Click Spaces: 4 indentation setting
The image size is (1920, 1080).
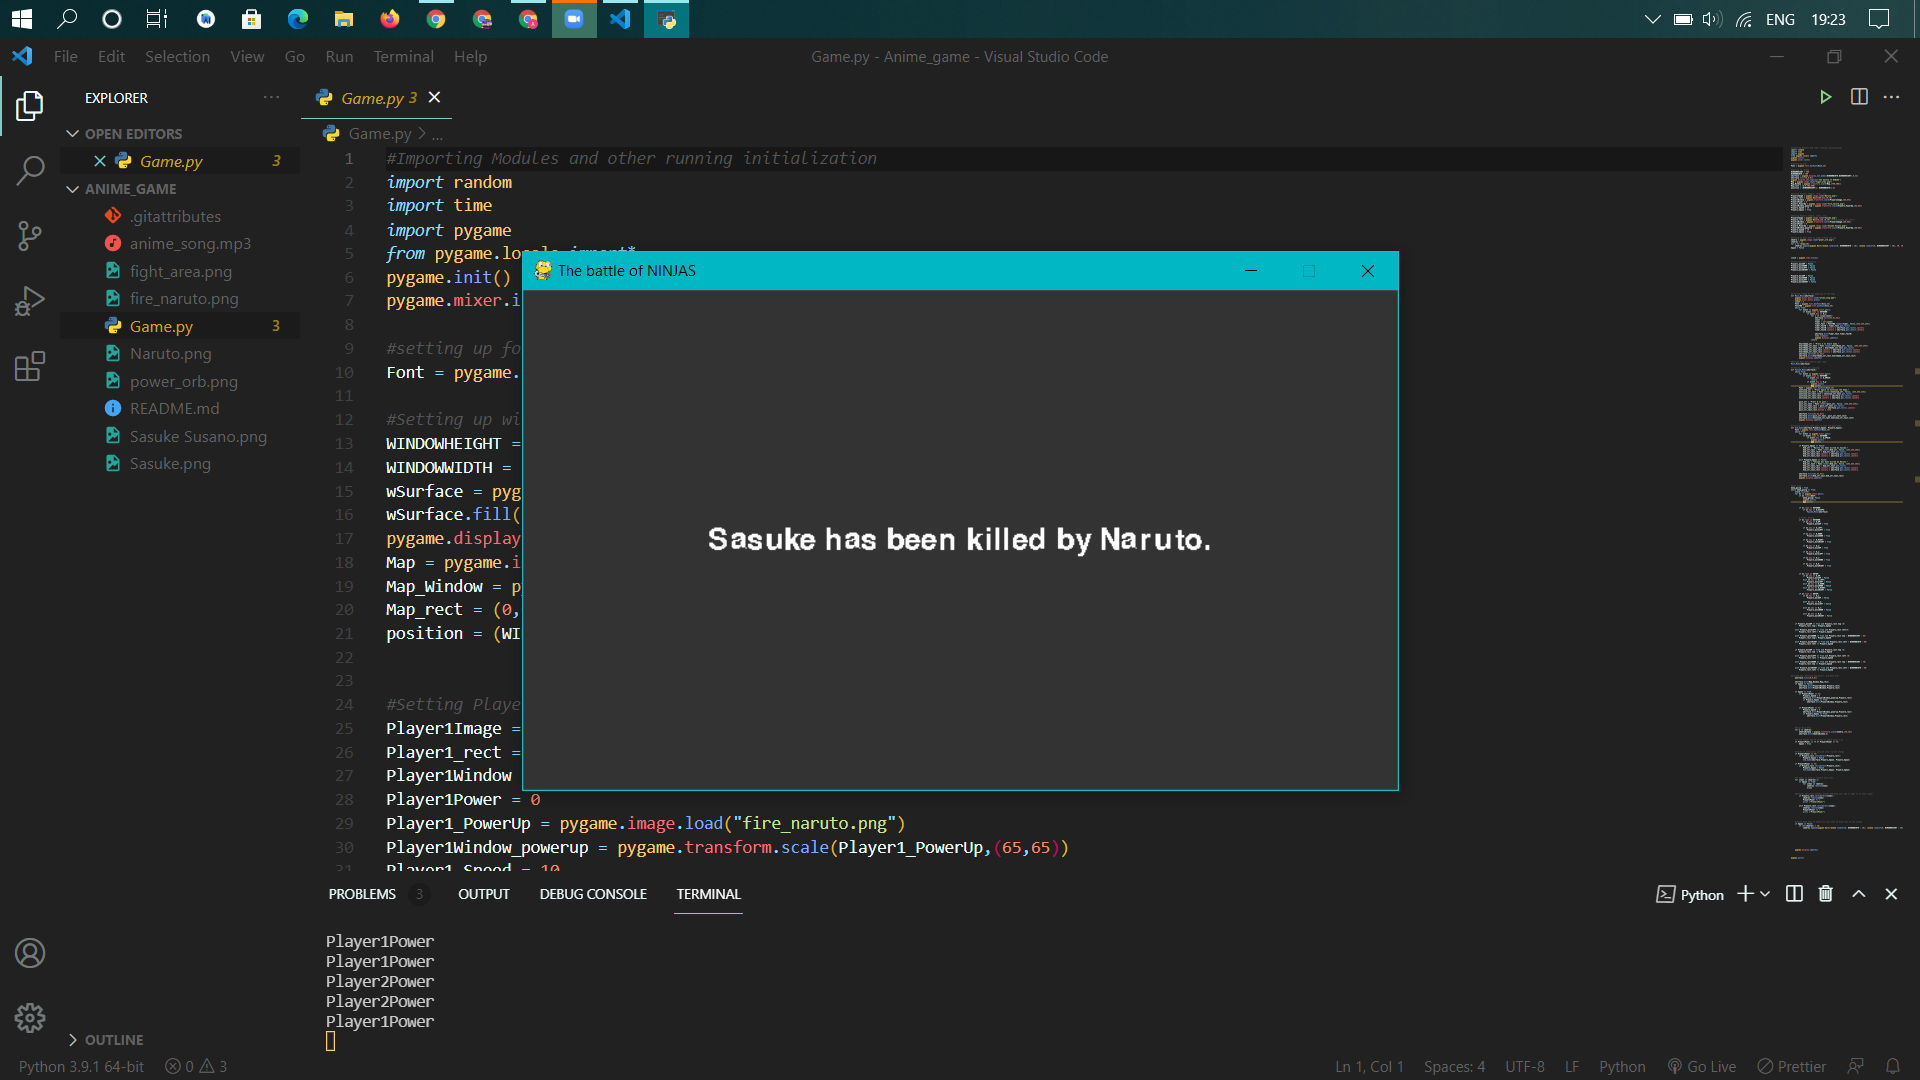pyautogui.click(x=1454, y=1067)
